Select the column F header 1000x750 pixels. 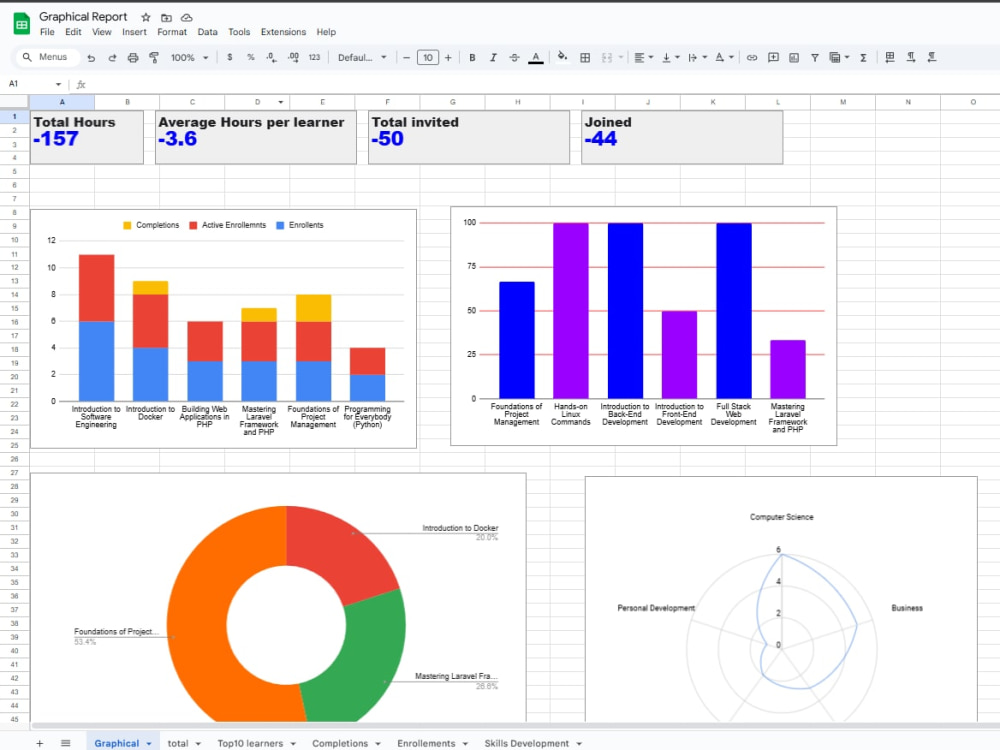[387, 102]
